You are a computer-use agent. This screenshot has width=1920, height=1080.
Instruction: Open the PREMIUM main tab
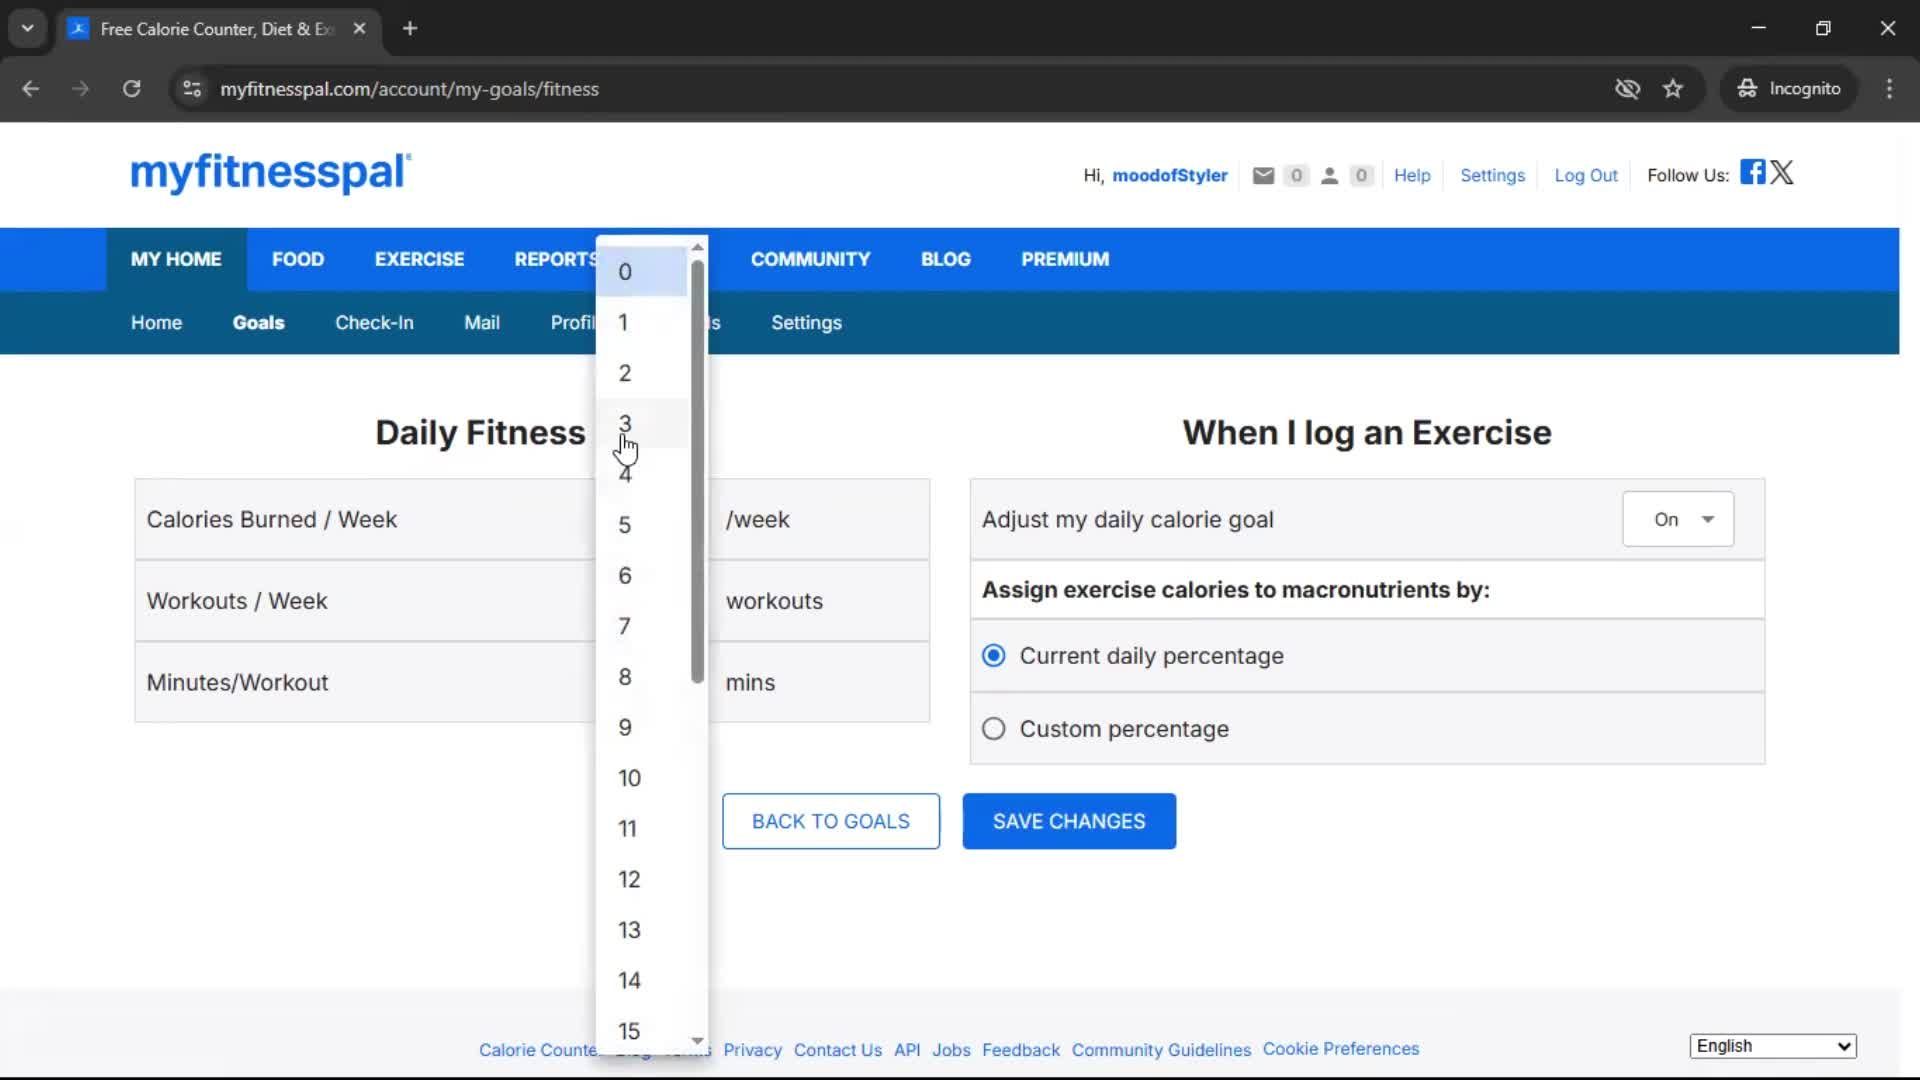click(1065, 259)
